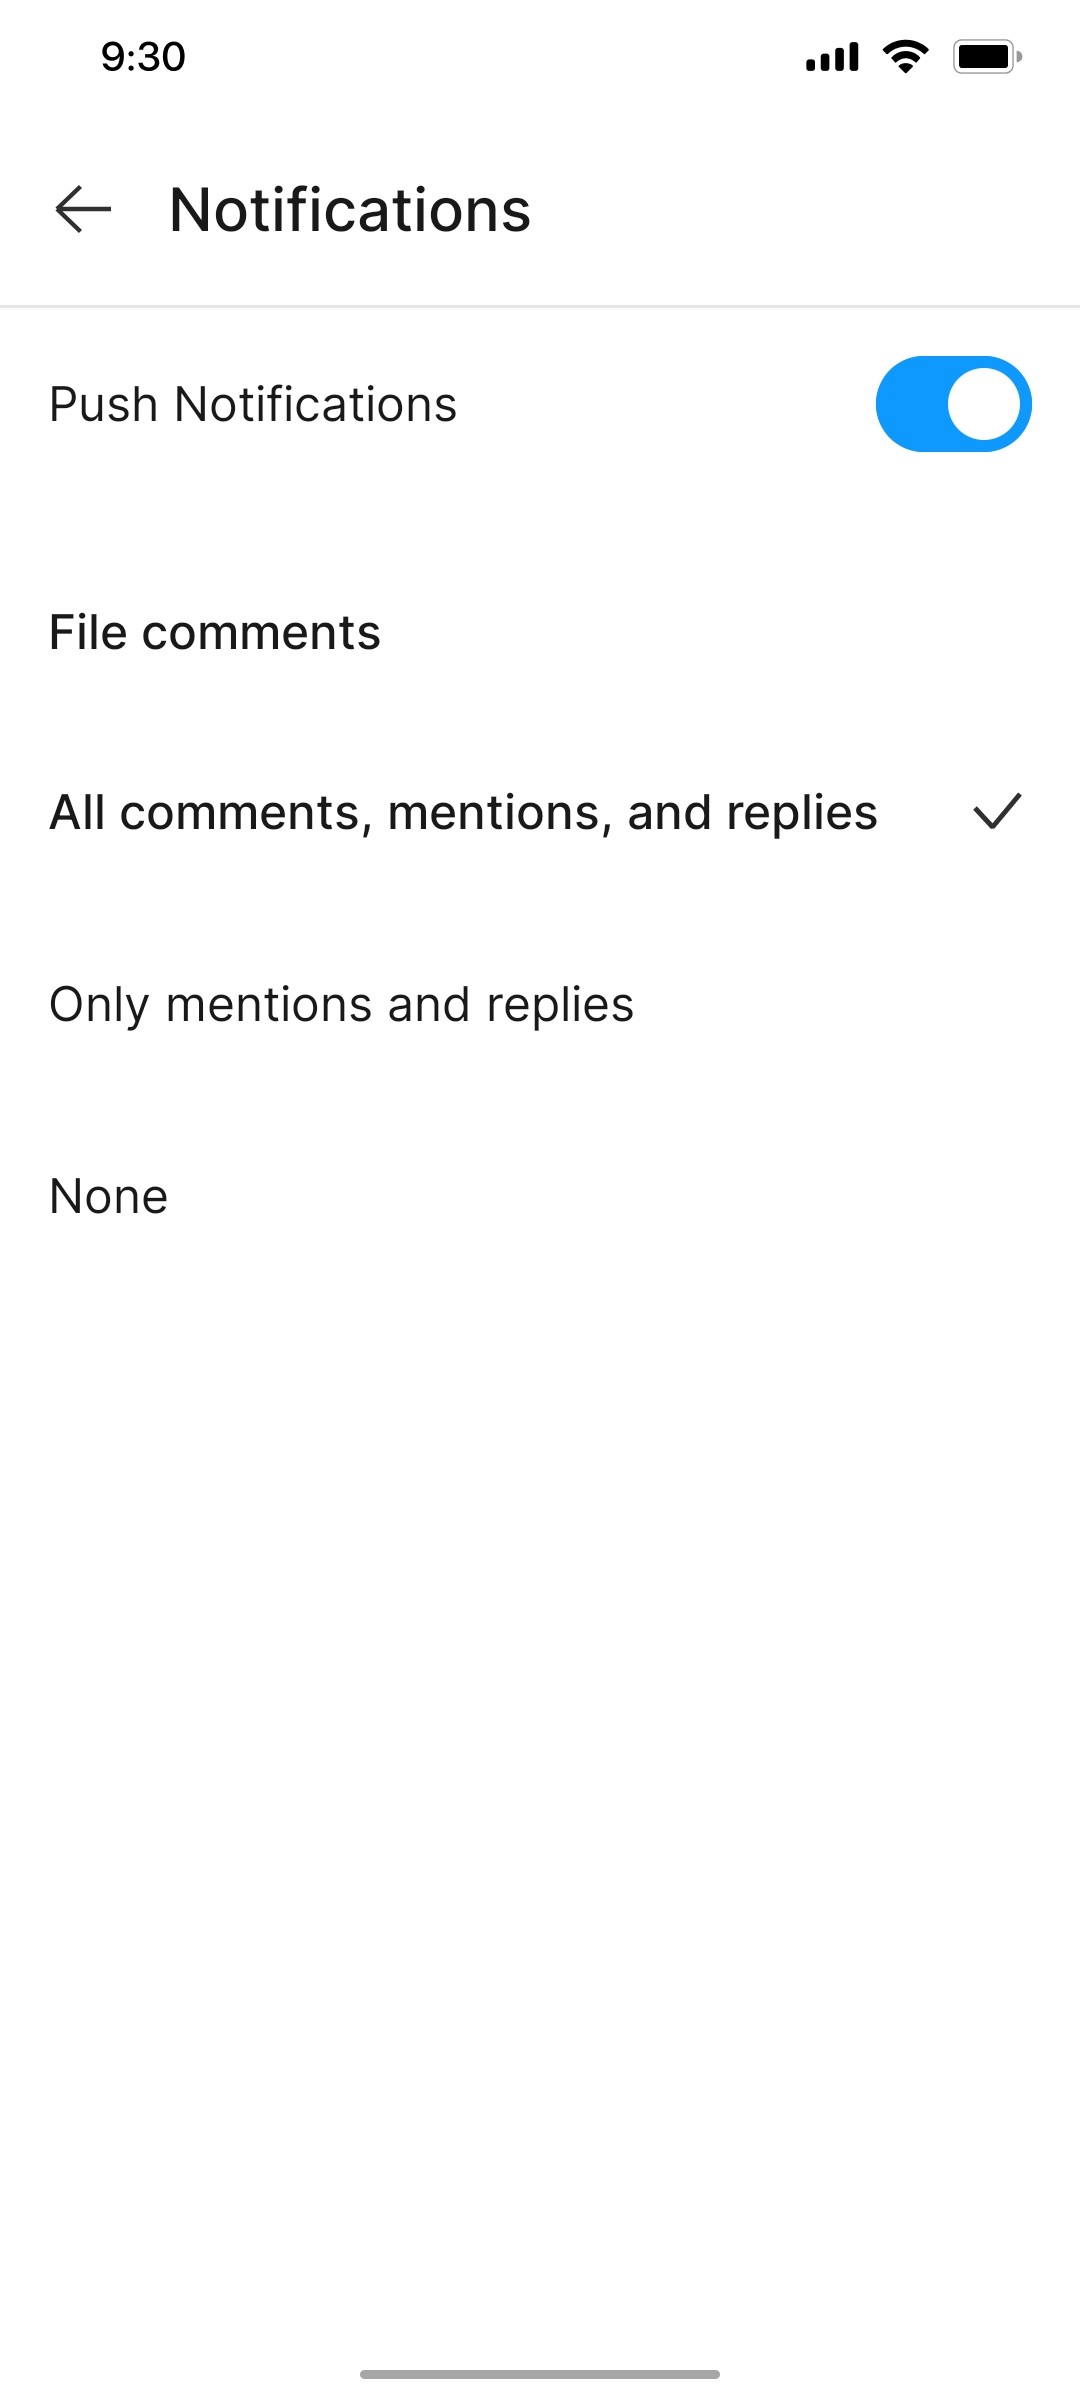Select All comments, mentions, and replies
Image resolution: width=1080 pixels, height=2400 pixels.
coord(463,812)
